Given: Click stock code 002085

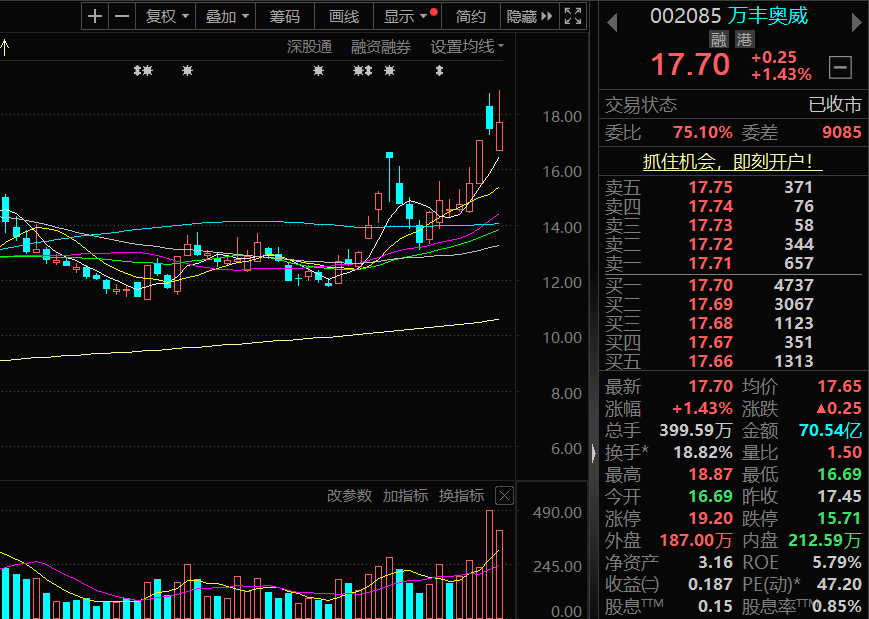Looking at the screenshot, I should click(686, 16).
